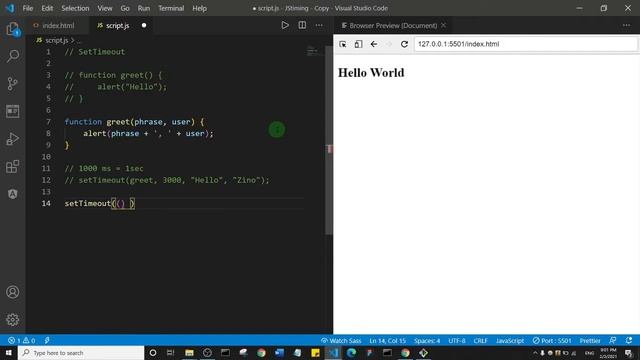Open the Browser Preview More Actions menu

pos(627,25)
